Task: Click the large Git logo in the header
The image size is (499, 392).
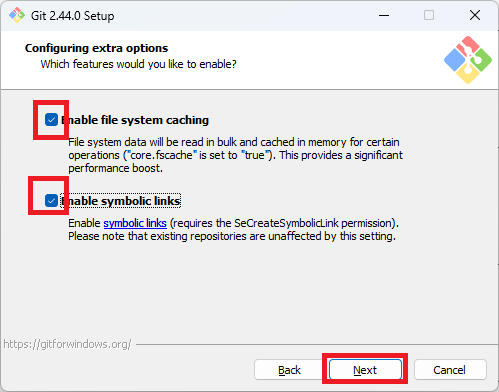Action: tap(468, 60)
